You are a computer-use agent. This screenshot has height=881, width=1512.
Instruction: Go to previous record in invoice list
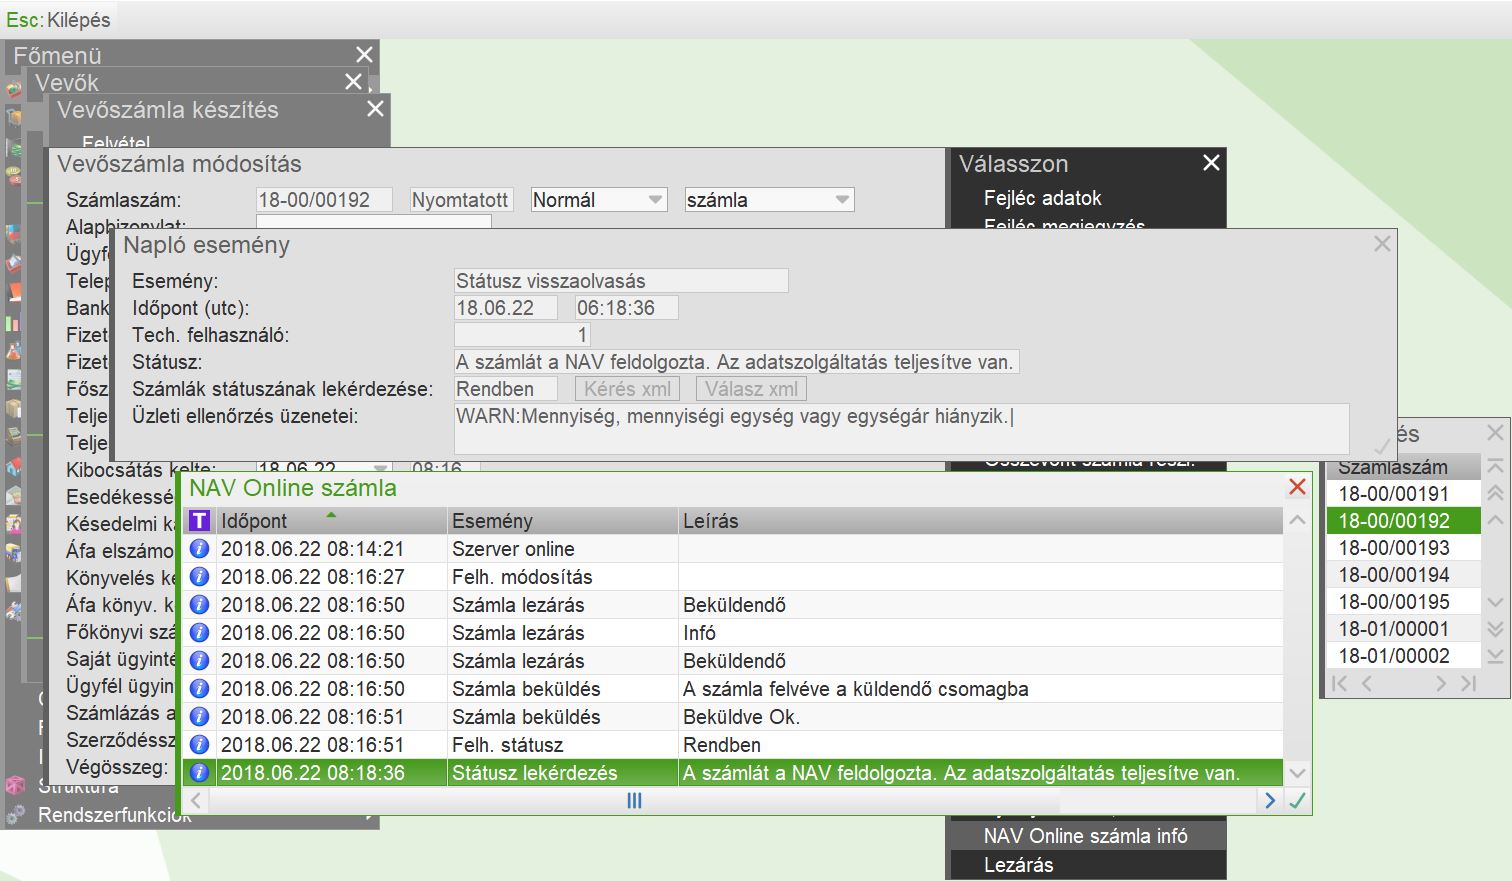pos(1367,684)
